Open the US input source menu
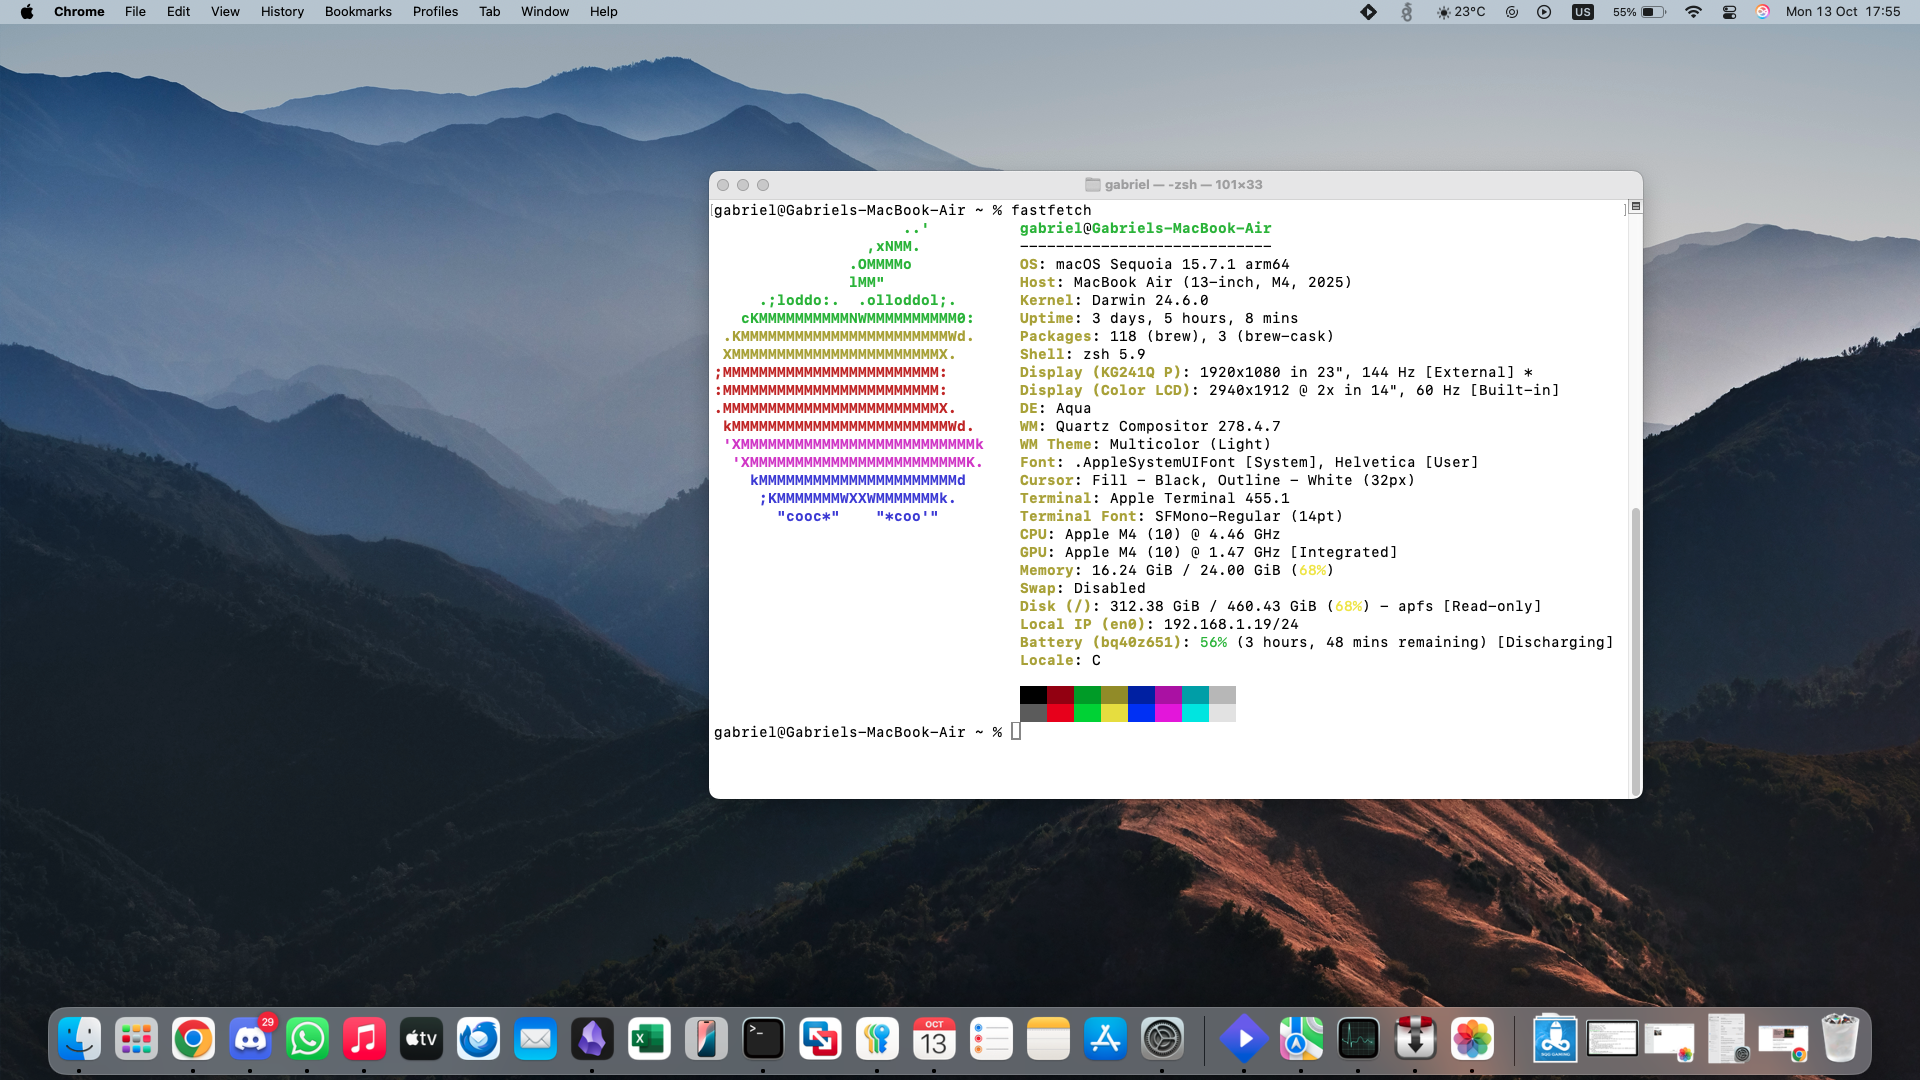 [1582, 12]
